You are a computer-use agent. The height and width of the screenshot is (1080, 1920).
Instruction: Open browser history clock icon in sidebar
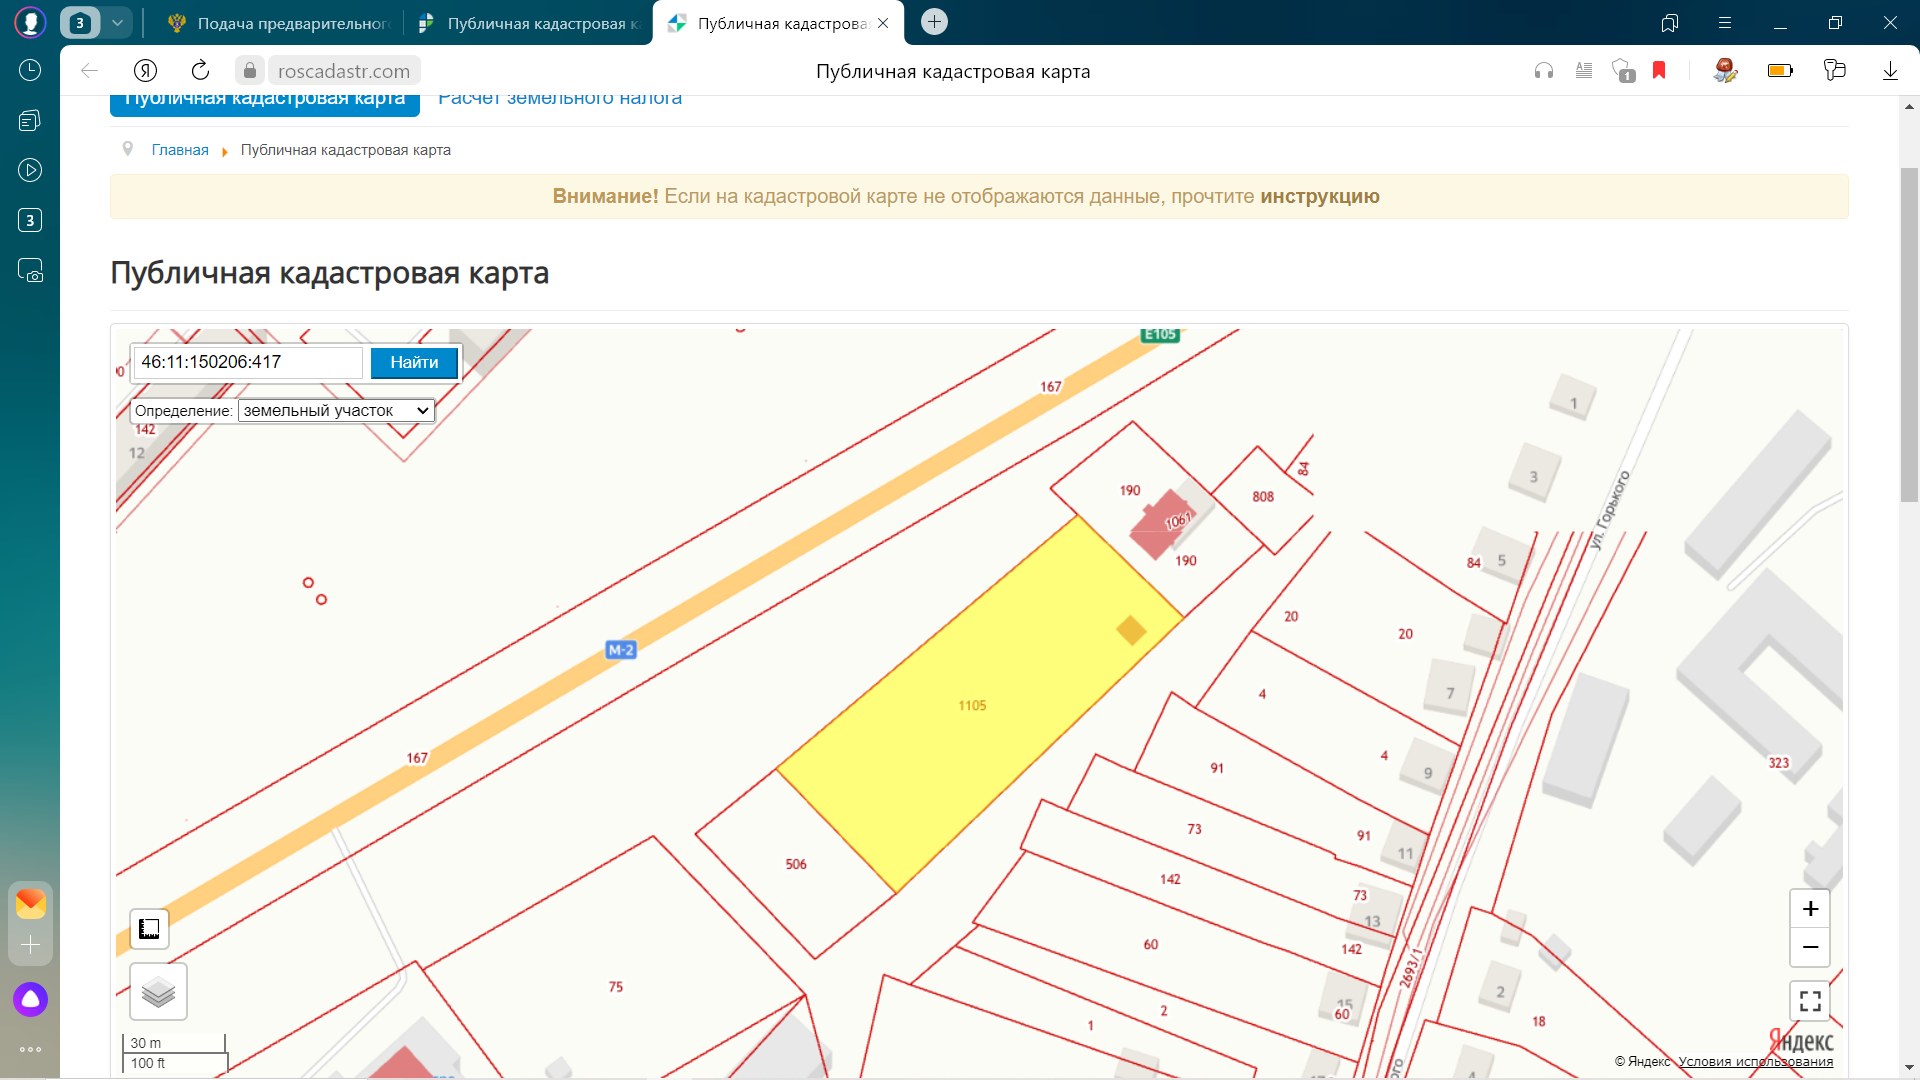click(30, 70)
